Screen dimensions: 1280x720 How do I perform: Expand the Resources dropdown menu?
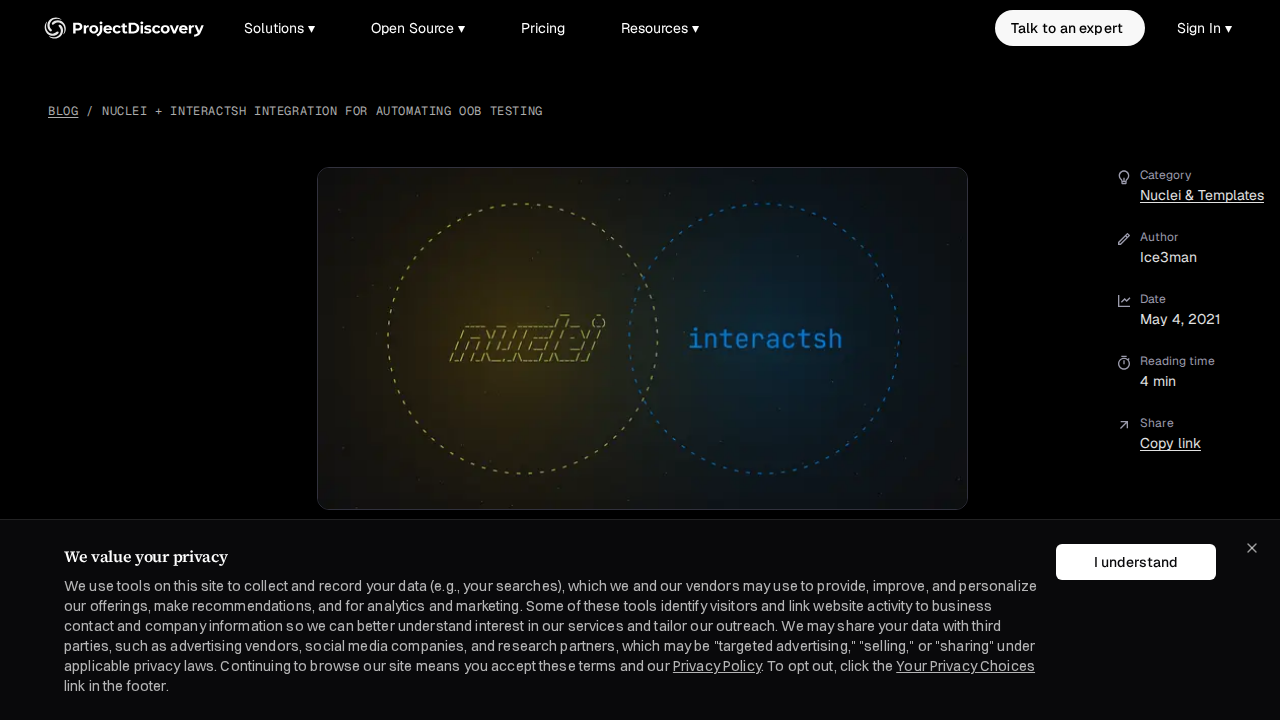click(660, 28)
